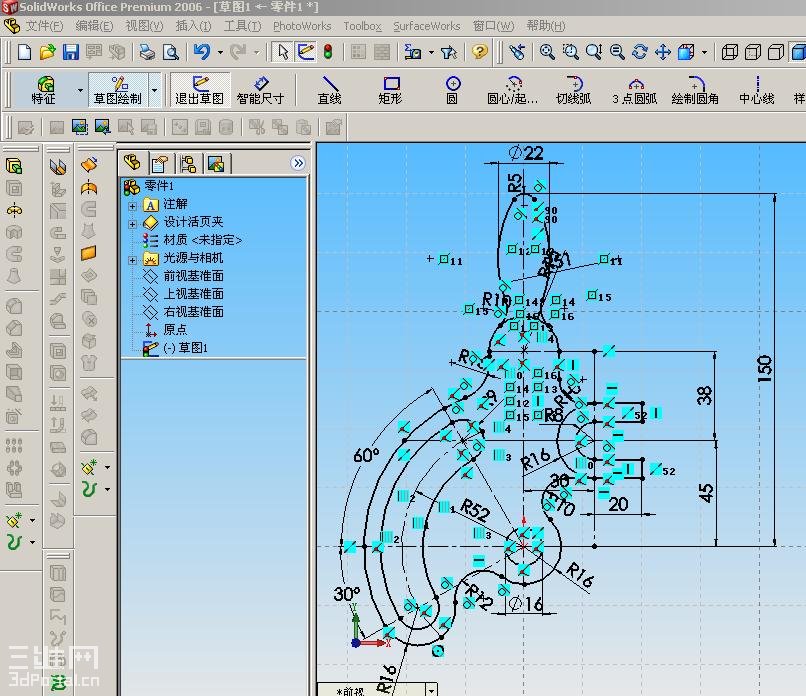Toggle the Select arrow cursor tool
This screenshot has width=806, height=696.
tap(282, 52)
